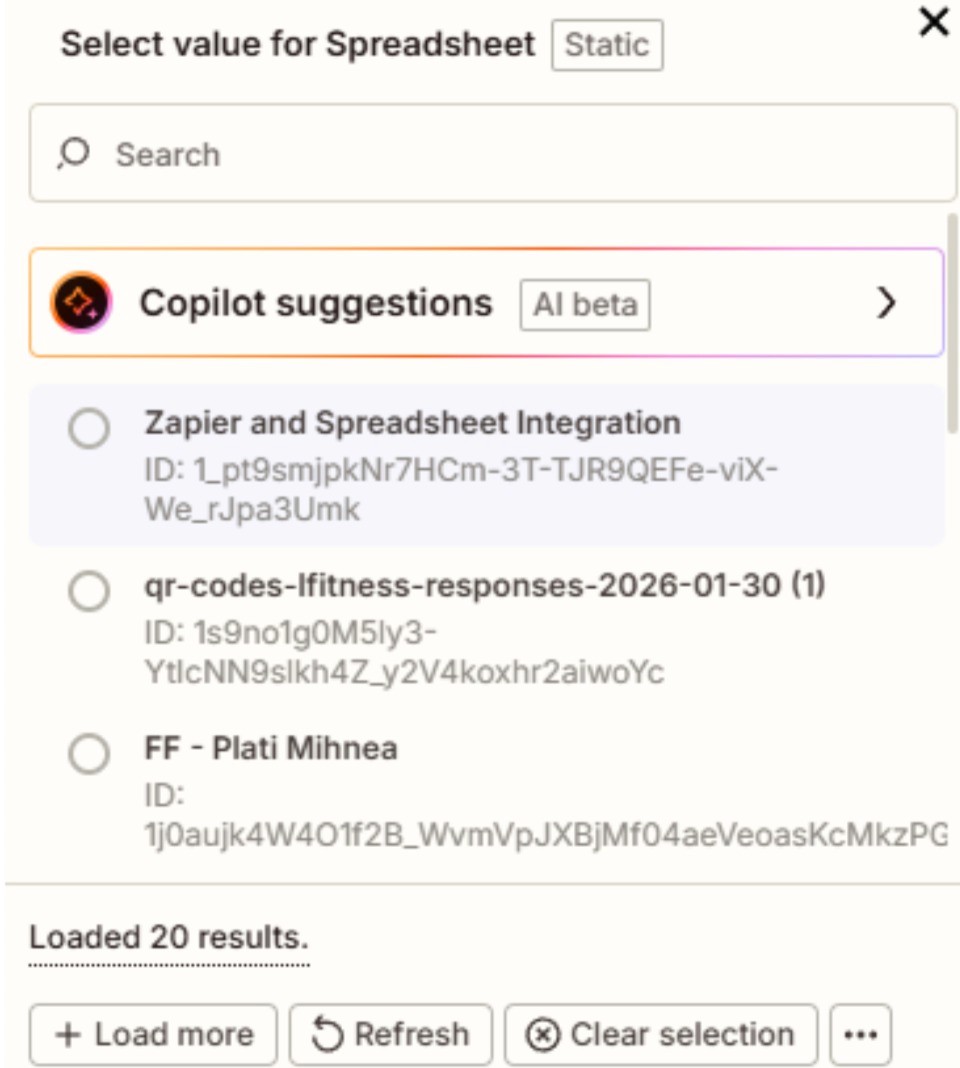Click the Static mode badge
Image resolution: width=960 pixels, height=1068 pixels.
(x=607, y=45)
